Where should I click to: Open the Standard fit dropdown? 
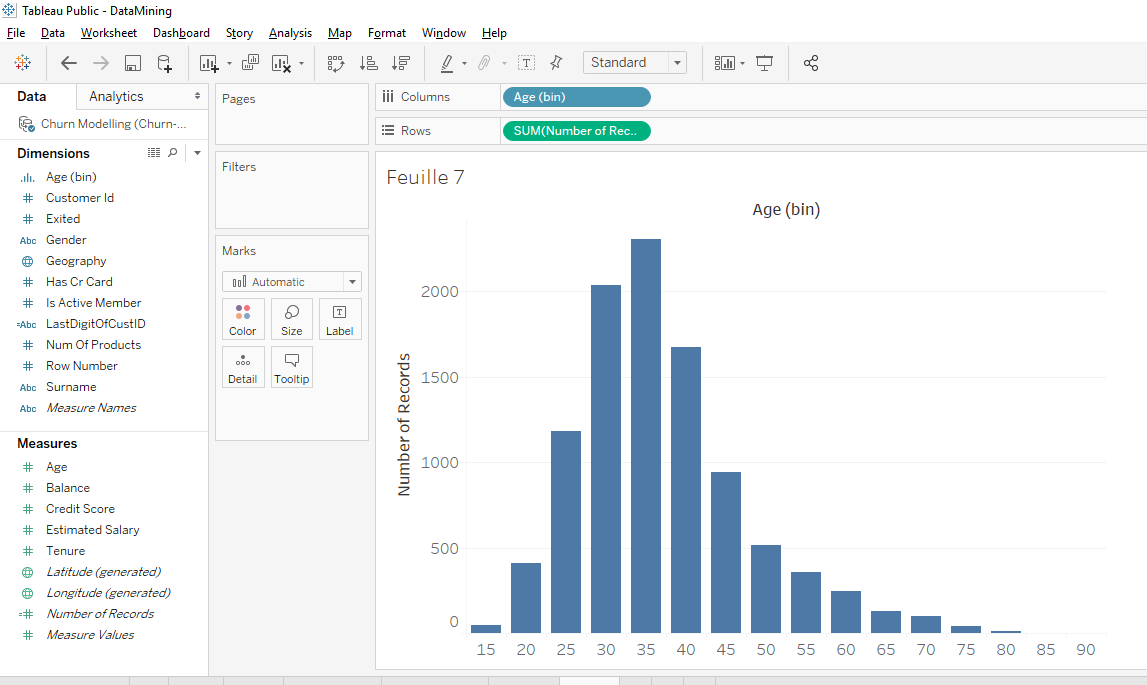pyautogui.click(x=634, y=62)
